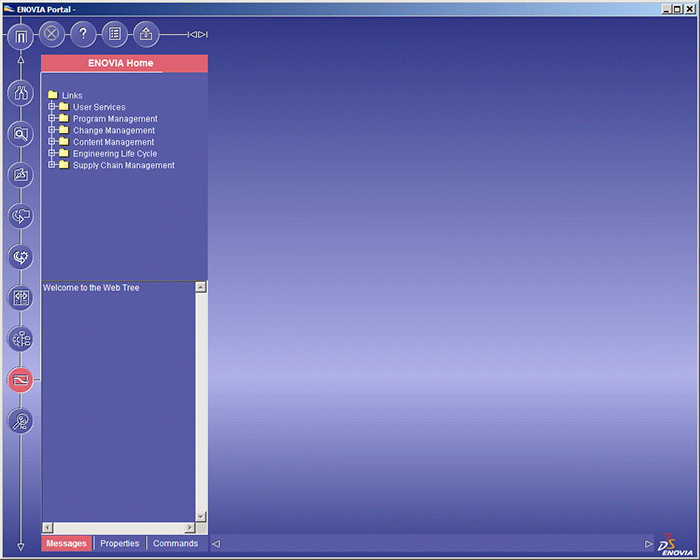700x560 pixels.
Task: Switch to the Commands tab
Action: [175, 544]
